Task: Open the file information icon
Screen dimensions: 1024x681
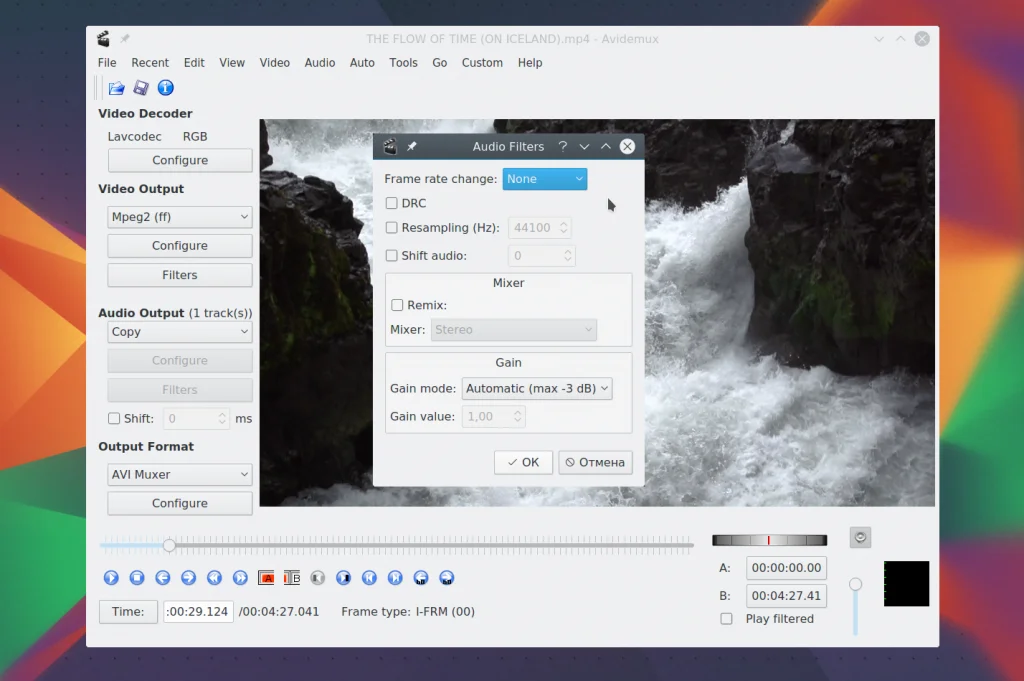Action: pos(166,88)
